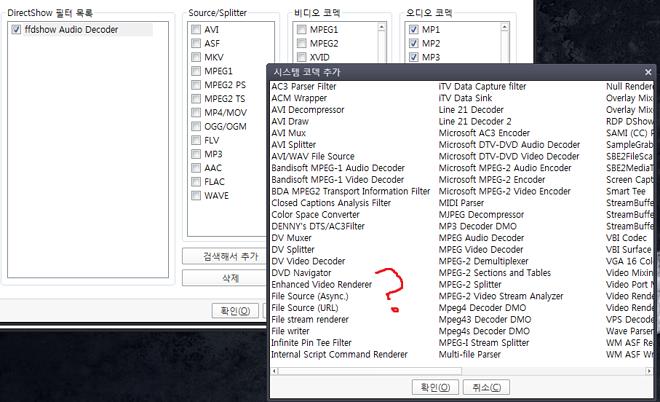Select MJPEG Decompressor
This screenshot has height=402, width=660.
click(482, 215)
